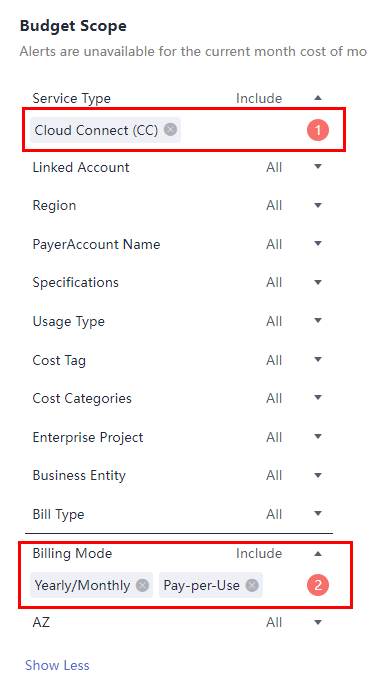
Task: Open the Cost Tag dropdown arrow
Action: [318, 360]
